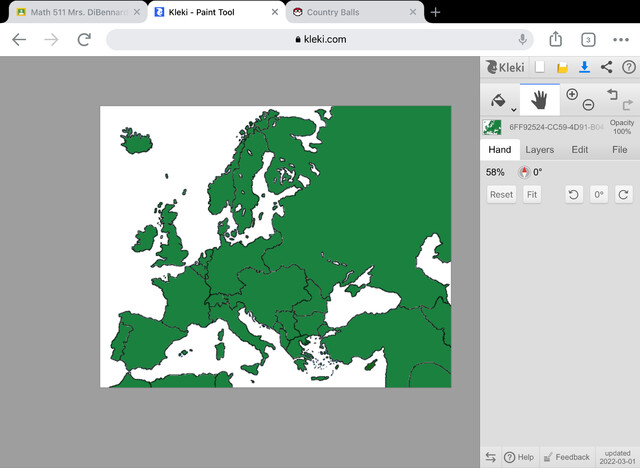Click the Kleki logo

point(505,67)
